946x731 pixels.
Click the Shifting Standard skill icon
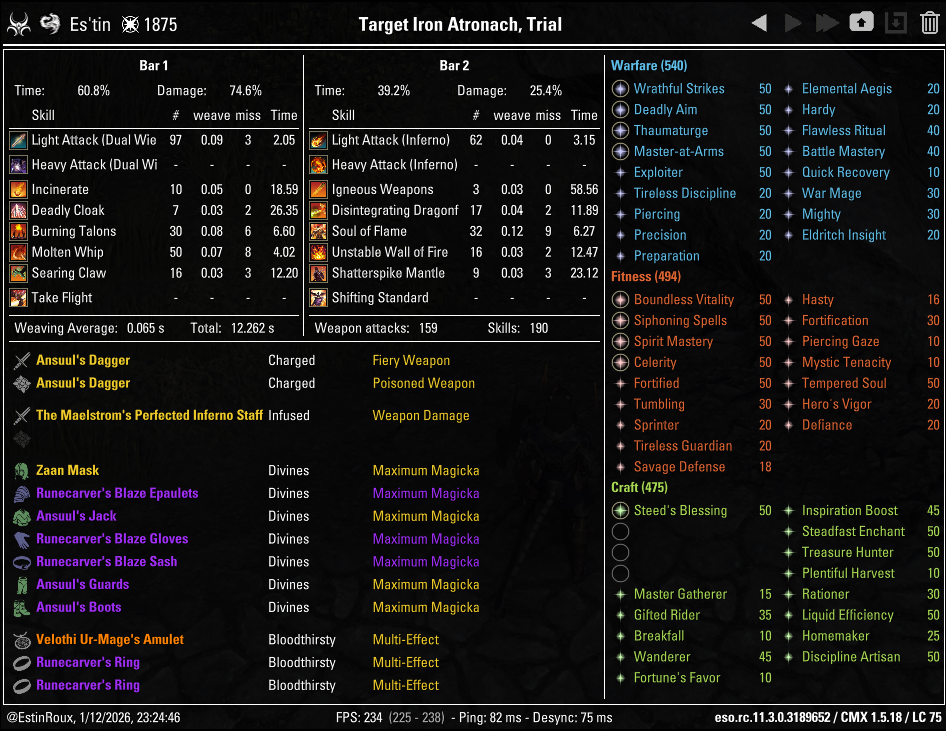[318, 297]
